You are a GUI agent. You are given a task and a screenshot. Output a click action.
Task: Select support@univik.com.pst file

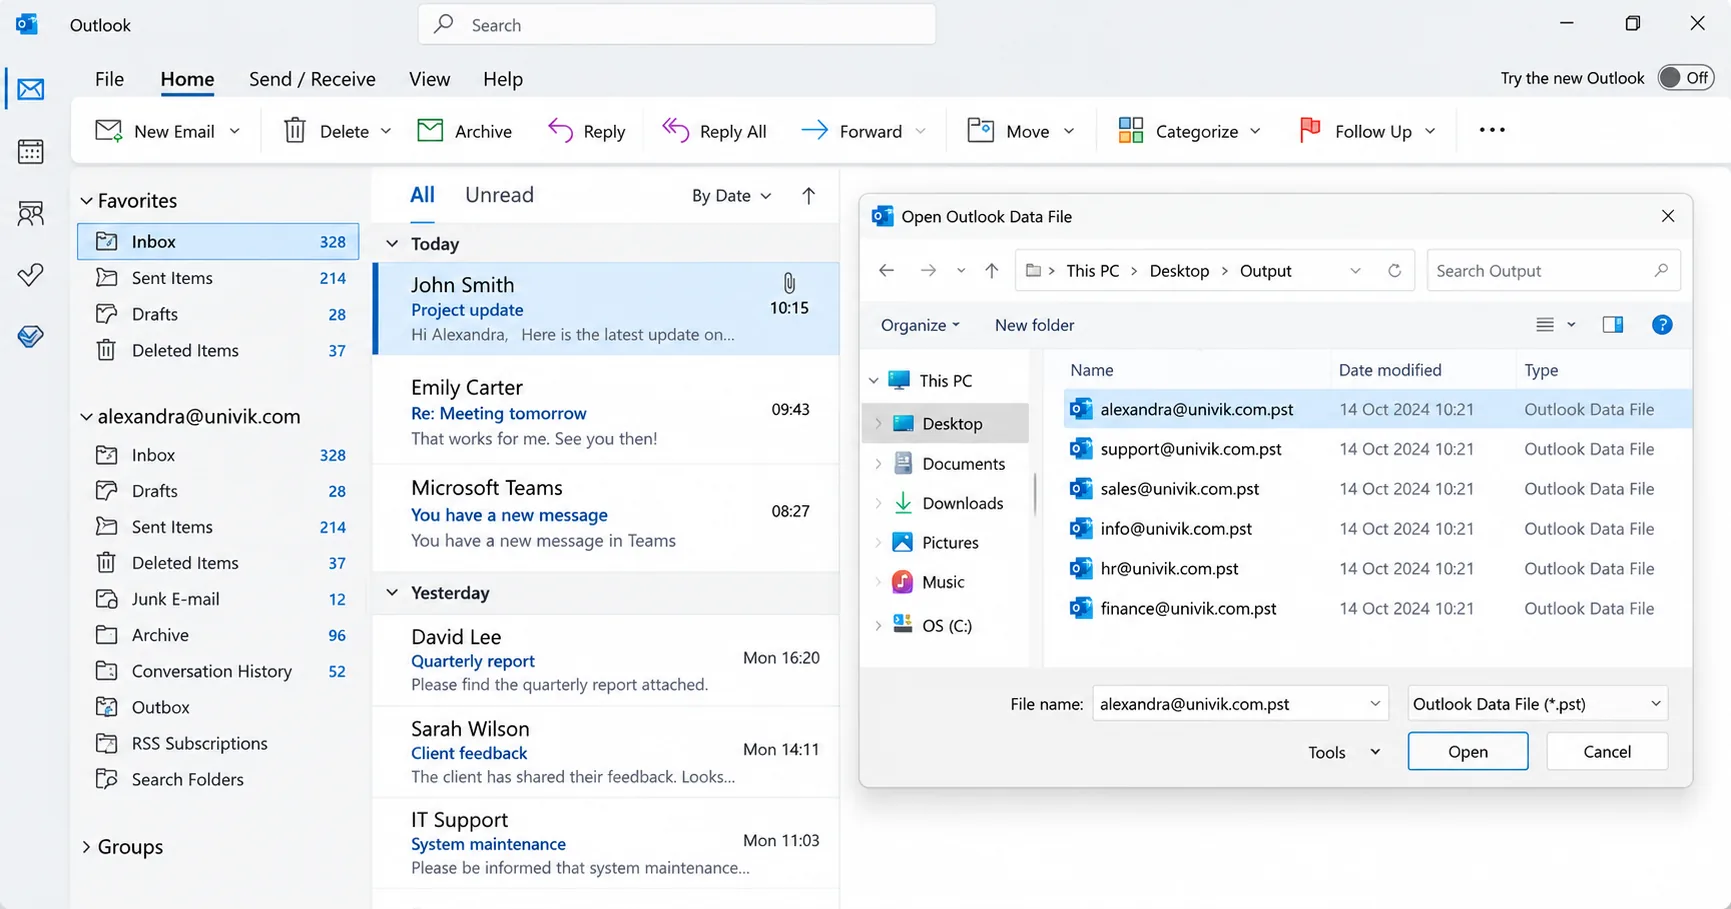(1377, 449)
